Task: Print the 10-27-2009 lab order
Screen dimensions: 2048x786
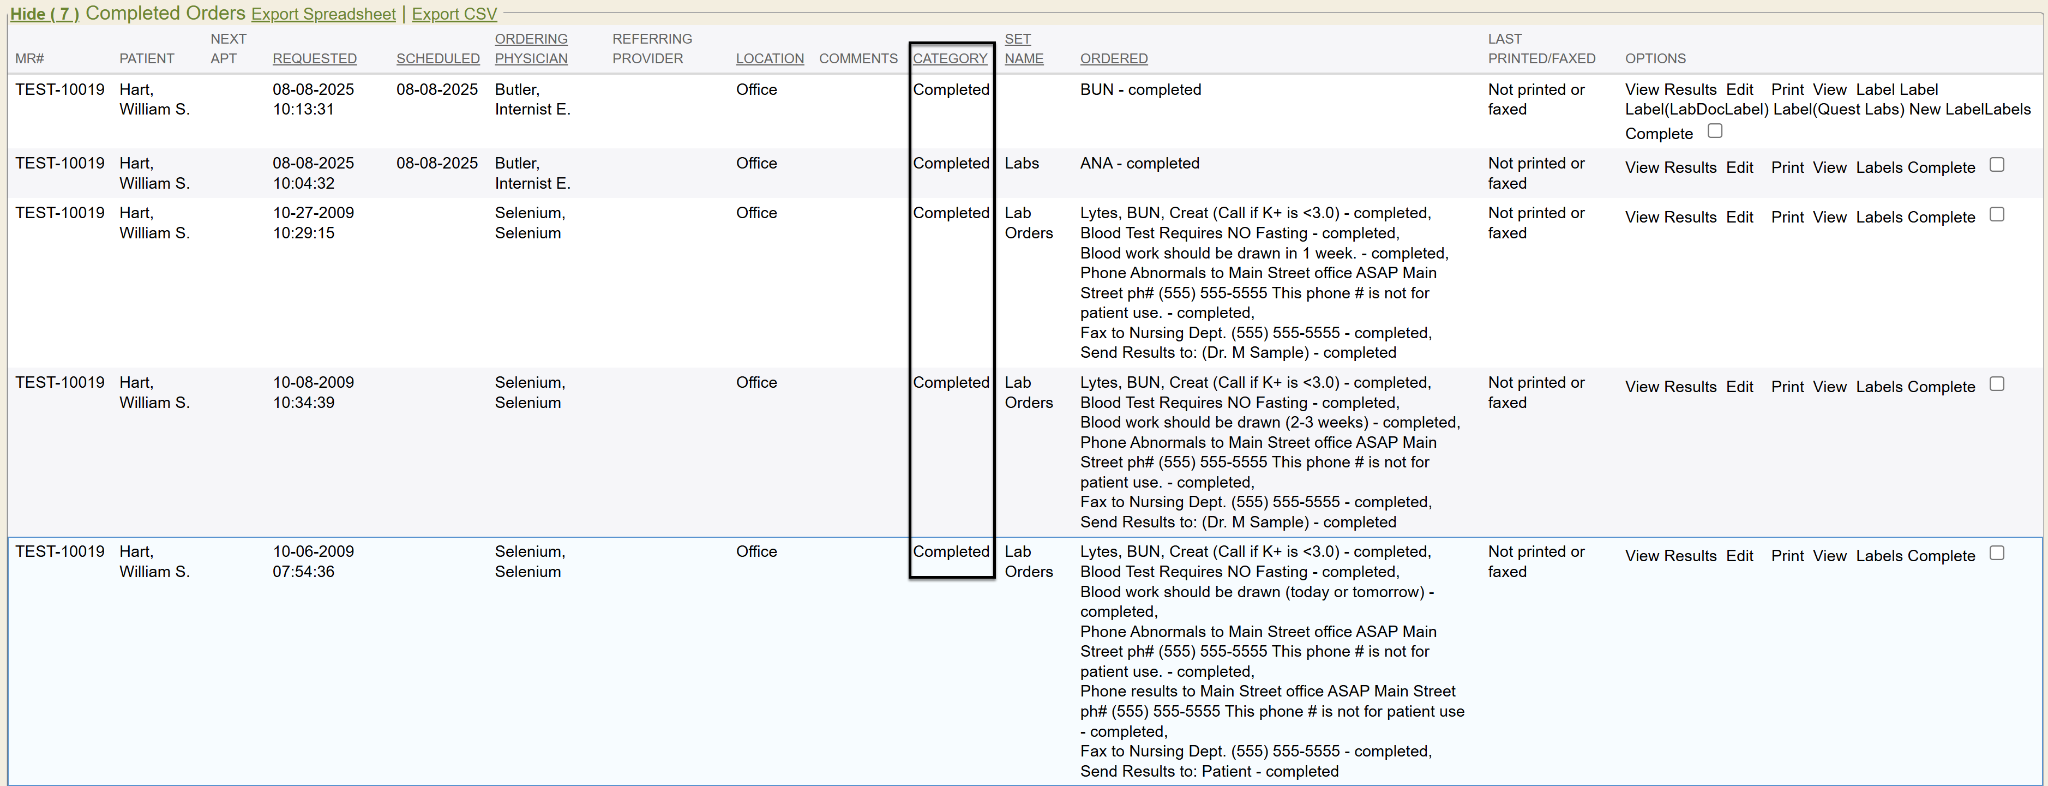Action: [x=1786, y=217]
